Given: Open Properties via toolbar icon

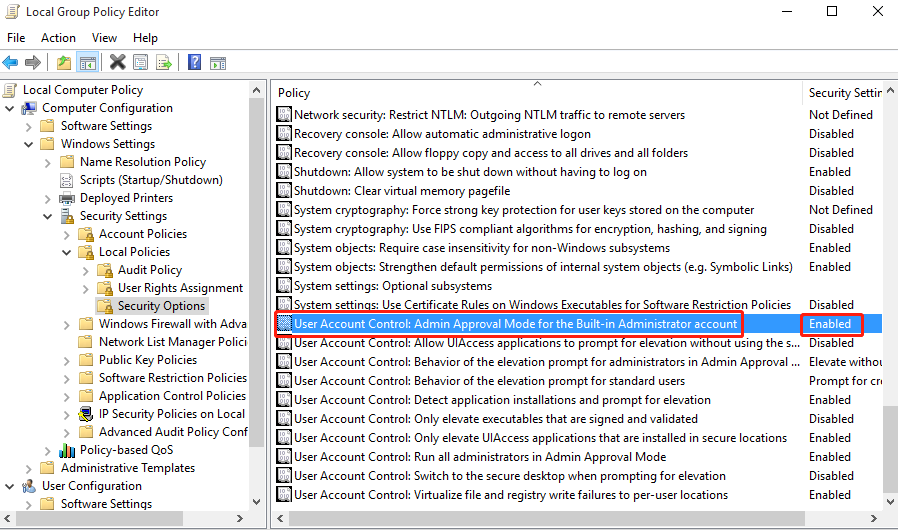Looking at the screenshot, I should [x=140, y=62].
